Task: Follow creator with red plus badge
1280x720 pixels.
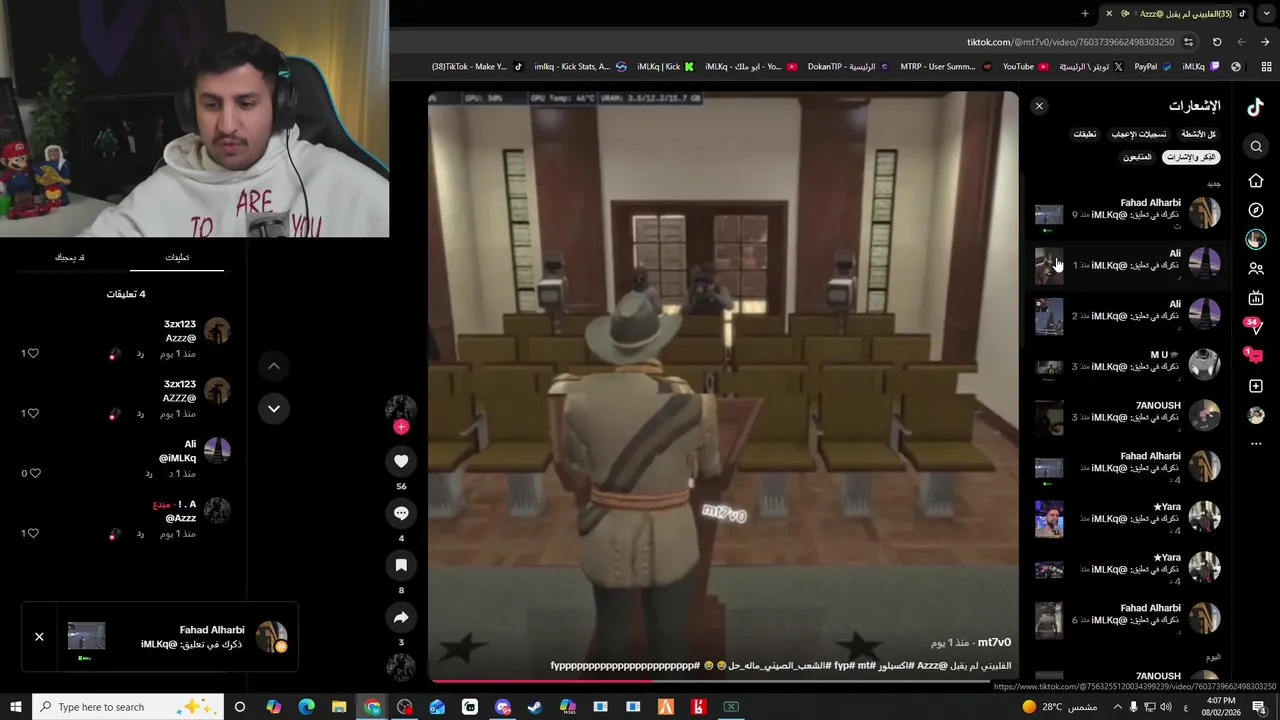Action: tap(401, 427)
